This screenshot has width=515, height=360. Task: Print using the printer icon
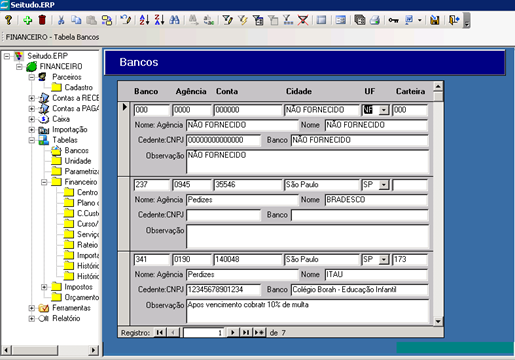tap(375, 20)
